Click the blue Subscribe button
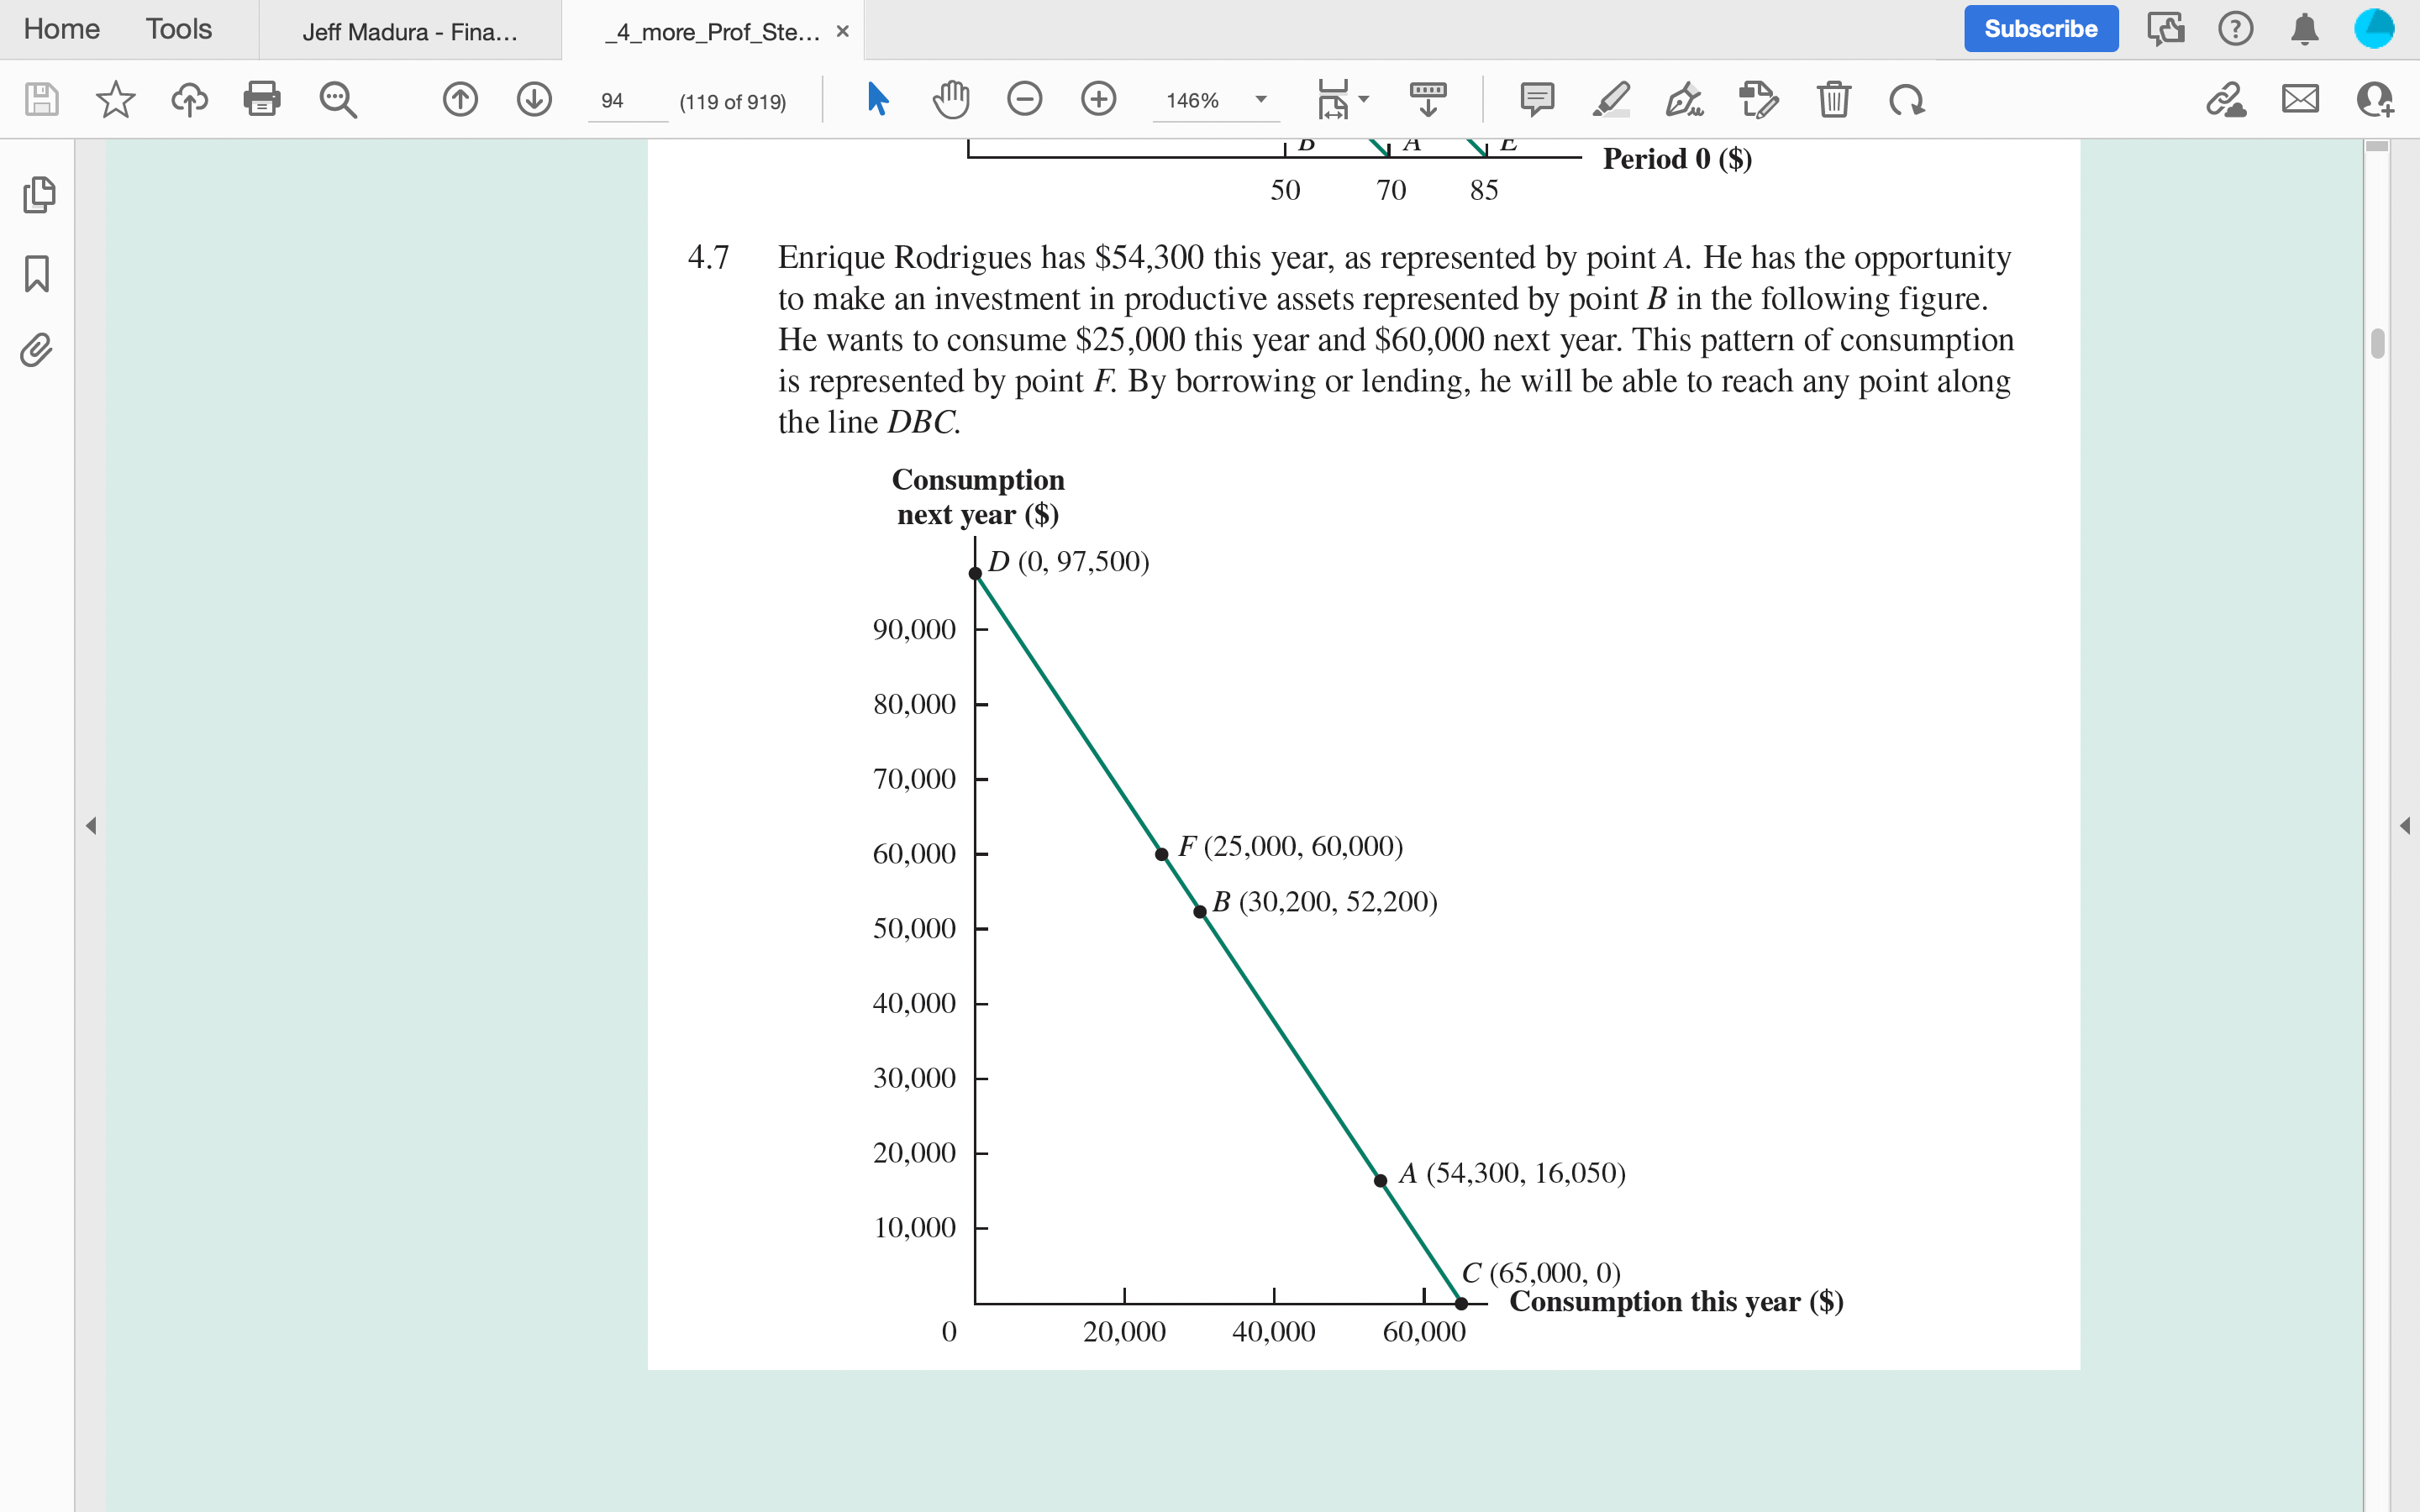The height and width of the screenshot is (1512, 2420). [x=2040, y=29]
